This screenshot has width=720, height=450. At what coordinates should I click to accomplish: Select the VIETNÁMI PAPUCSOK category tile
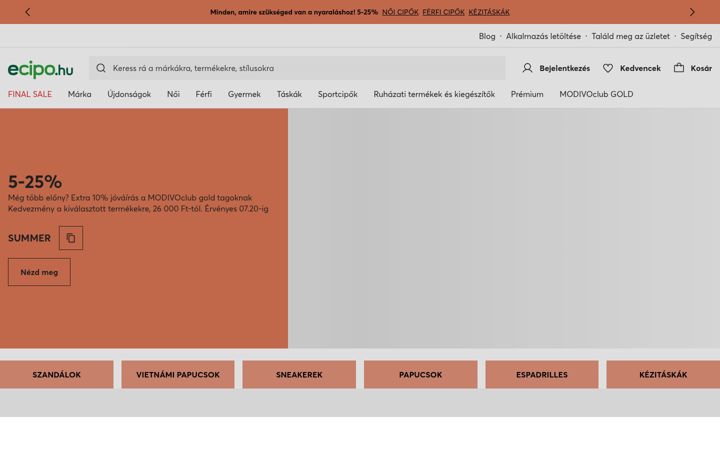coord(178,374)
